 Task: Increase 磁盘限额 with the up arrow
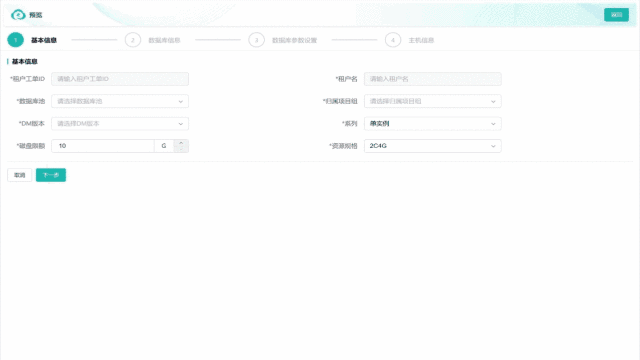(x=181, y=143)
